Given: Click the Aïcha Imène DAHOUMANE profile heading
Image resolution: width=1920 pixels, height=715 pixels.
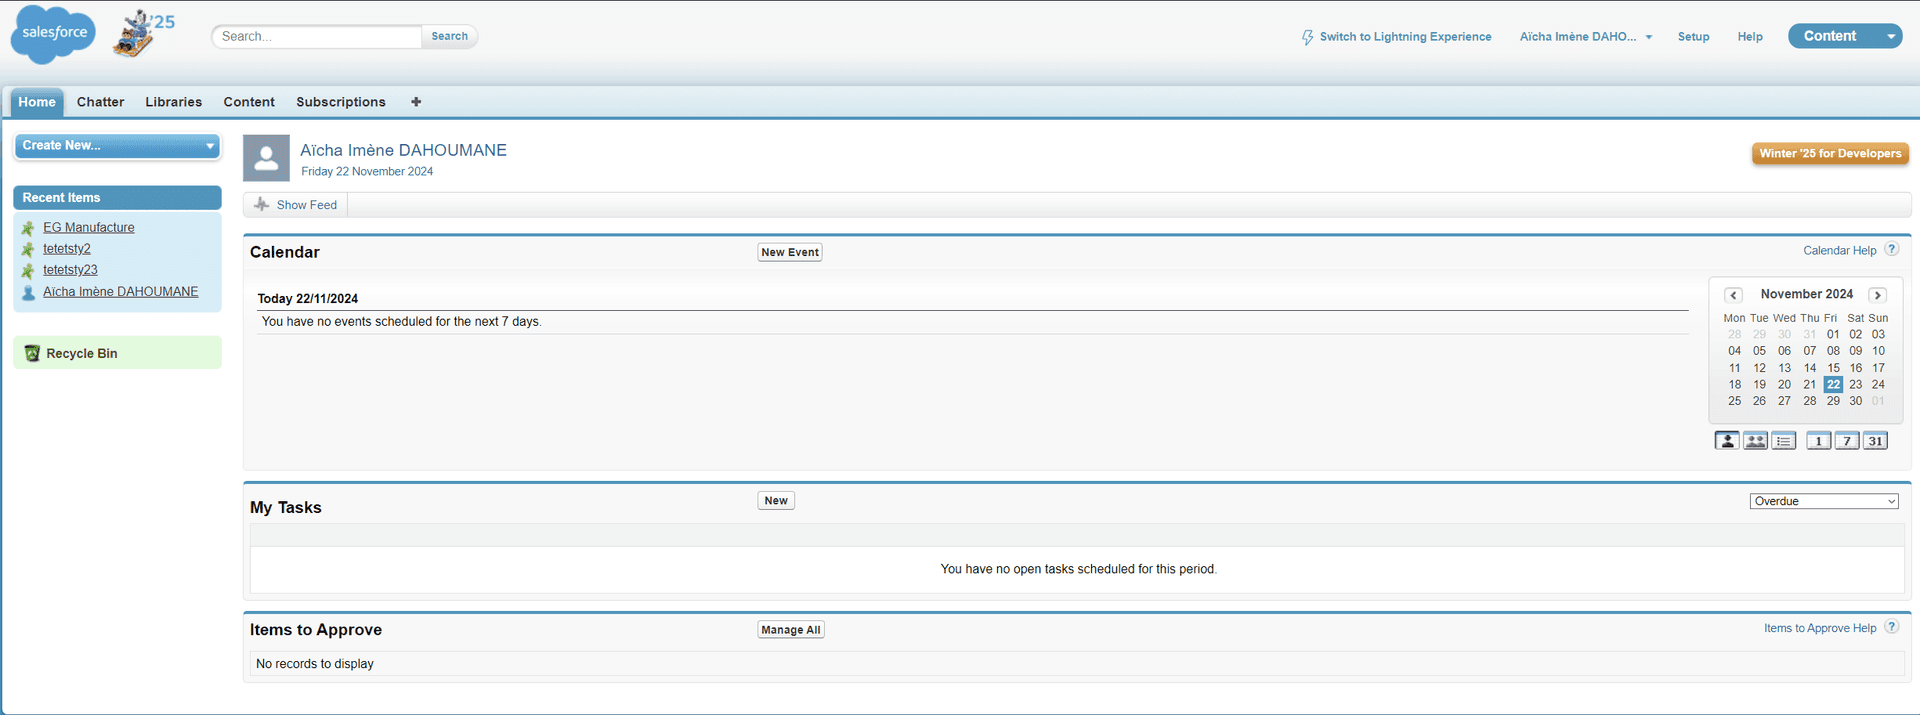Looking at the screenshot, I should [403, 150].
